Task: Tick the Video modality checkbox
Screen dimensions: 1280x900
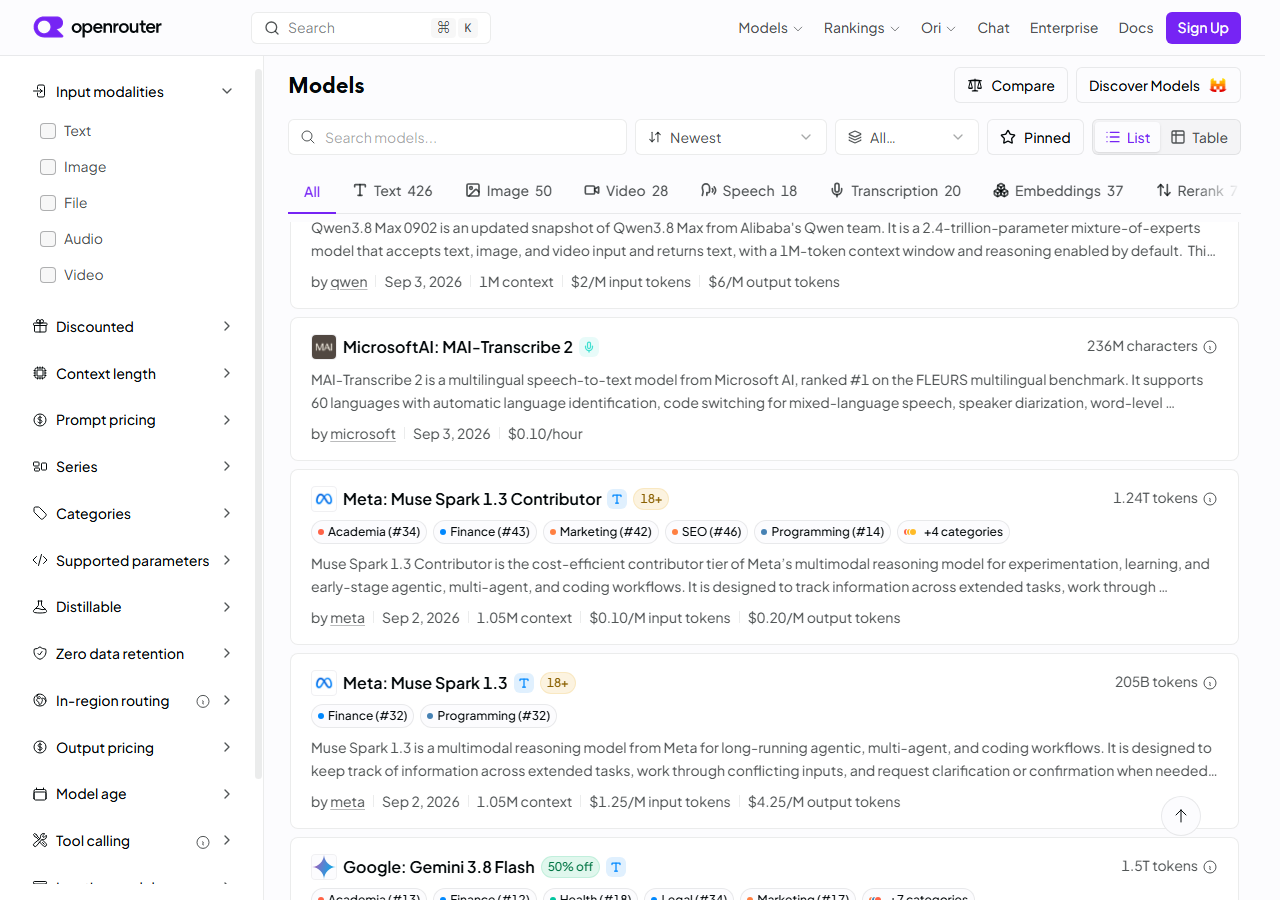Action: tap(48, 275)
